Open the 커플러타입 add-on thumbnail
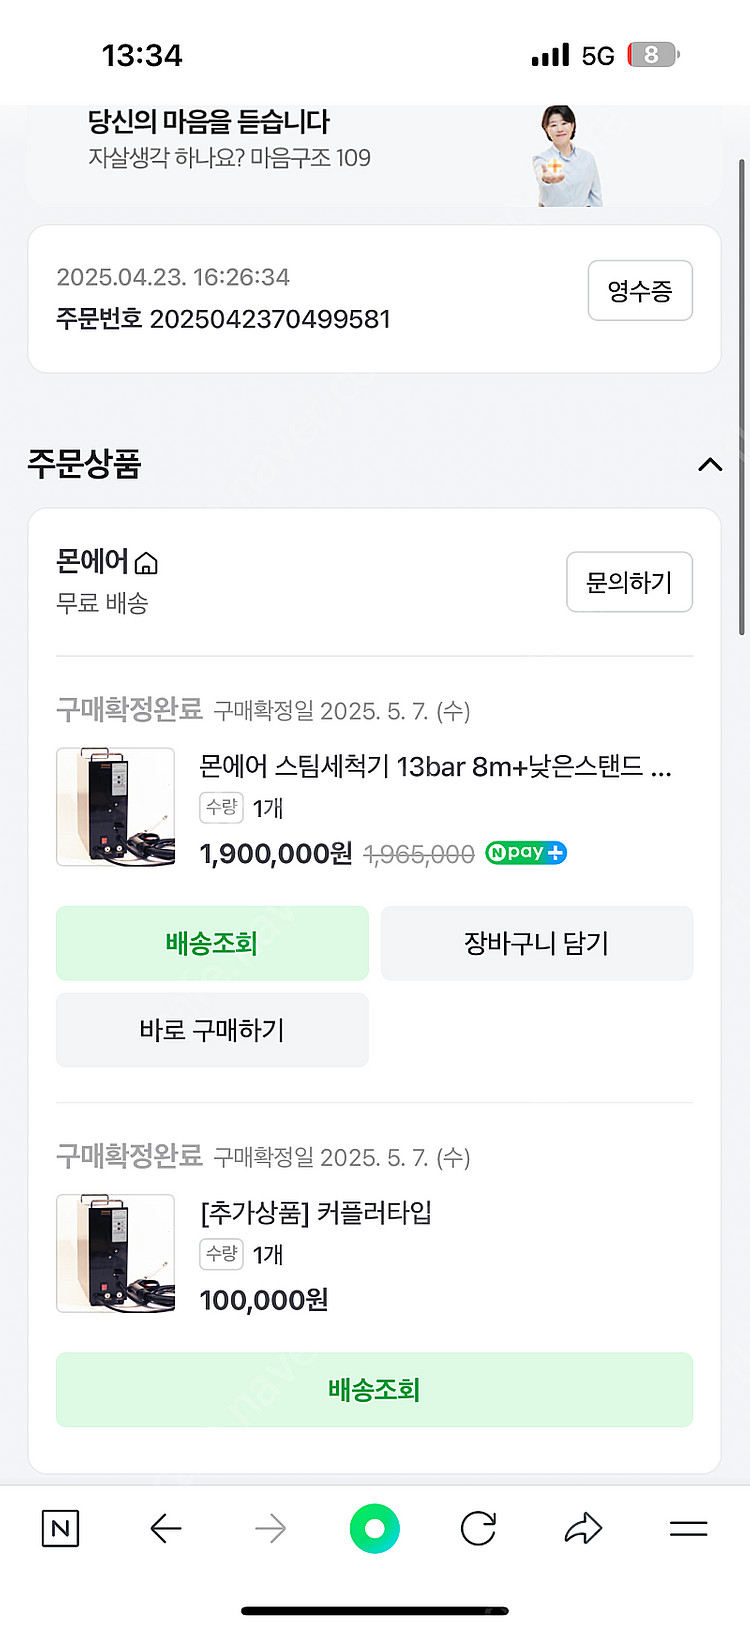Viewport: 750px width, 1629px height. coord(116,1252)
